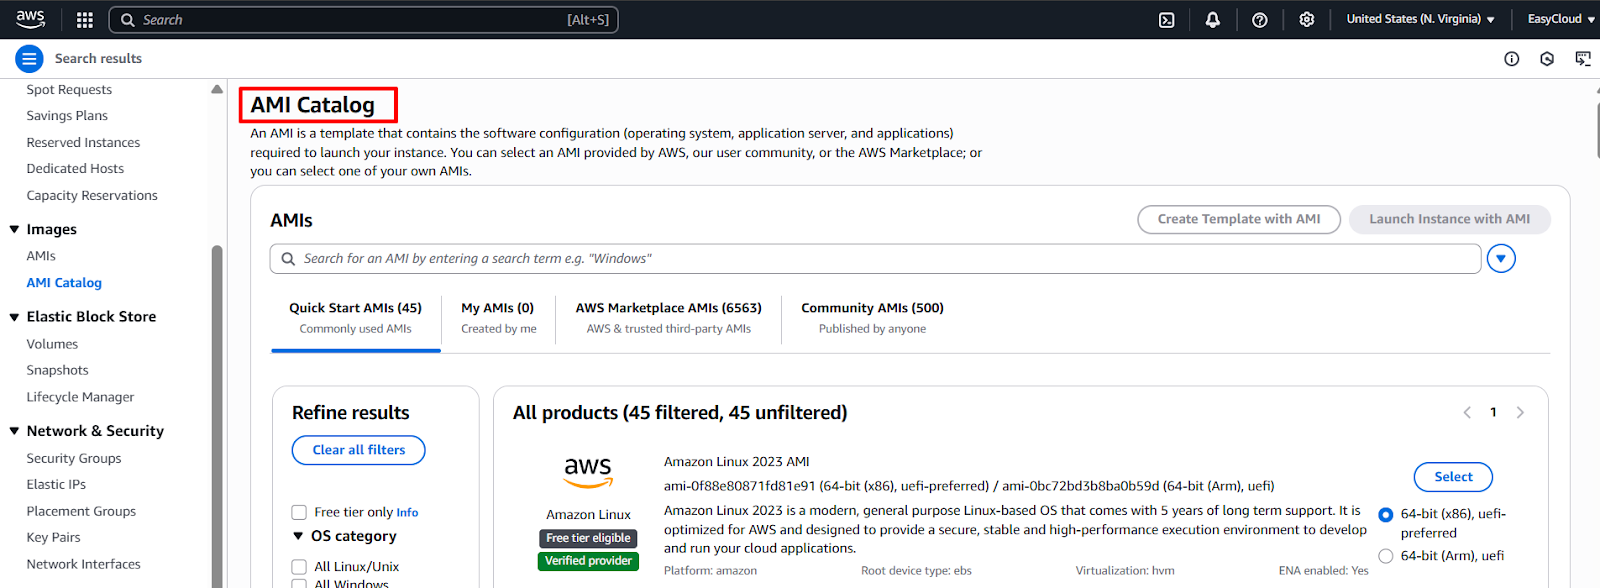The width and height of the screenshot is (1600, 588).
Task: Enable the Free tier only checkbox
Action: click(x=299, y=512)
